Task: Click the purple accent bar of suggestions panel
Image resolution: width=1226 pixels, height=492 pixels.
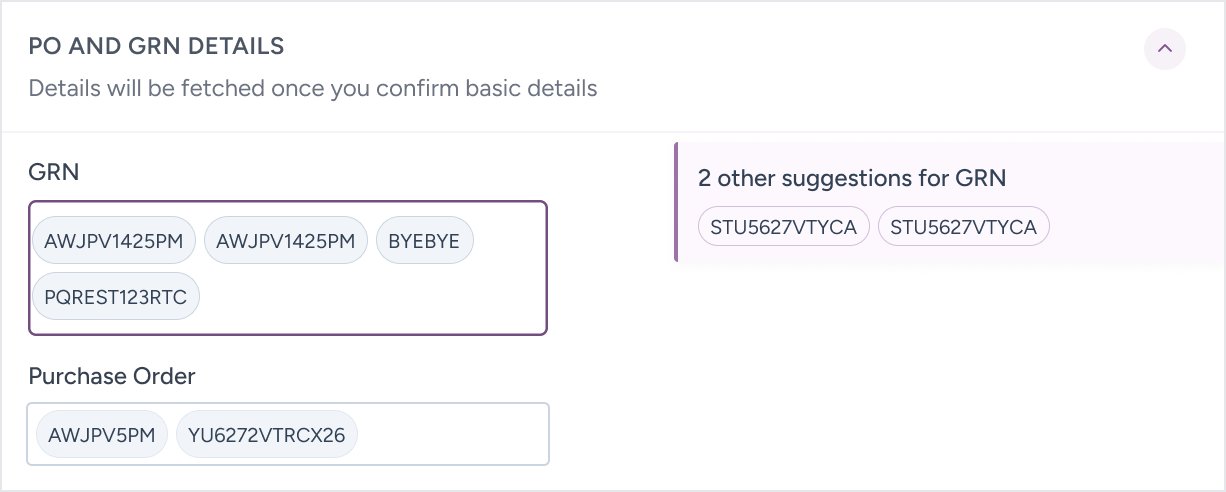Action: (x=677, y=203)
